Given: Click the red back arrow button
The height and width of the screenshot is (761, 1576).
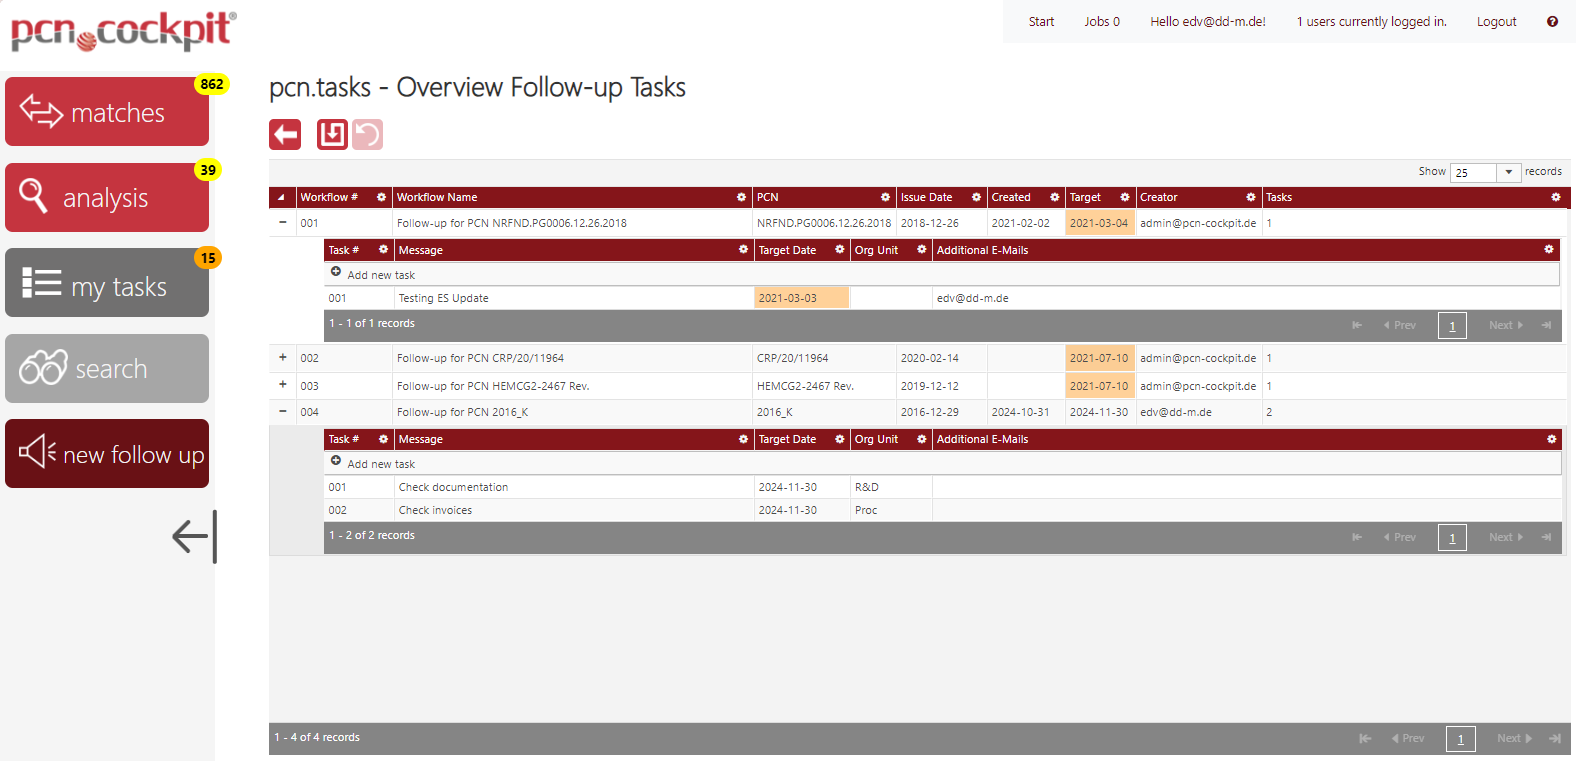Looking at the screenshot, I should pos(285,134).
